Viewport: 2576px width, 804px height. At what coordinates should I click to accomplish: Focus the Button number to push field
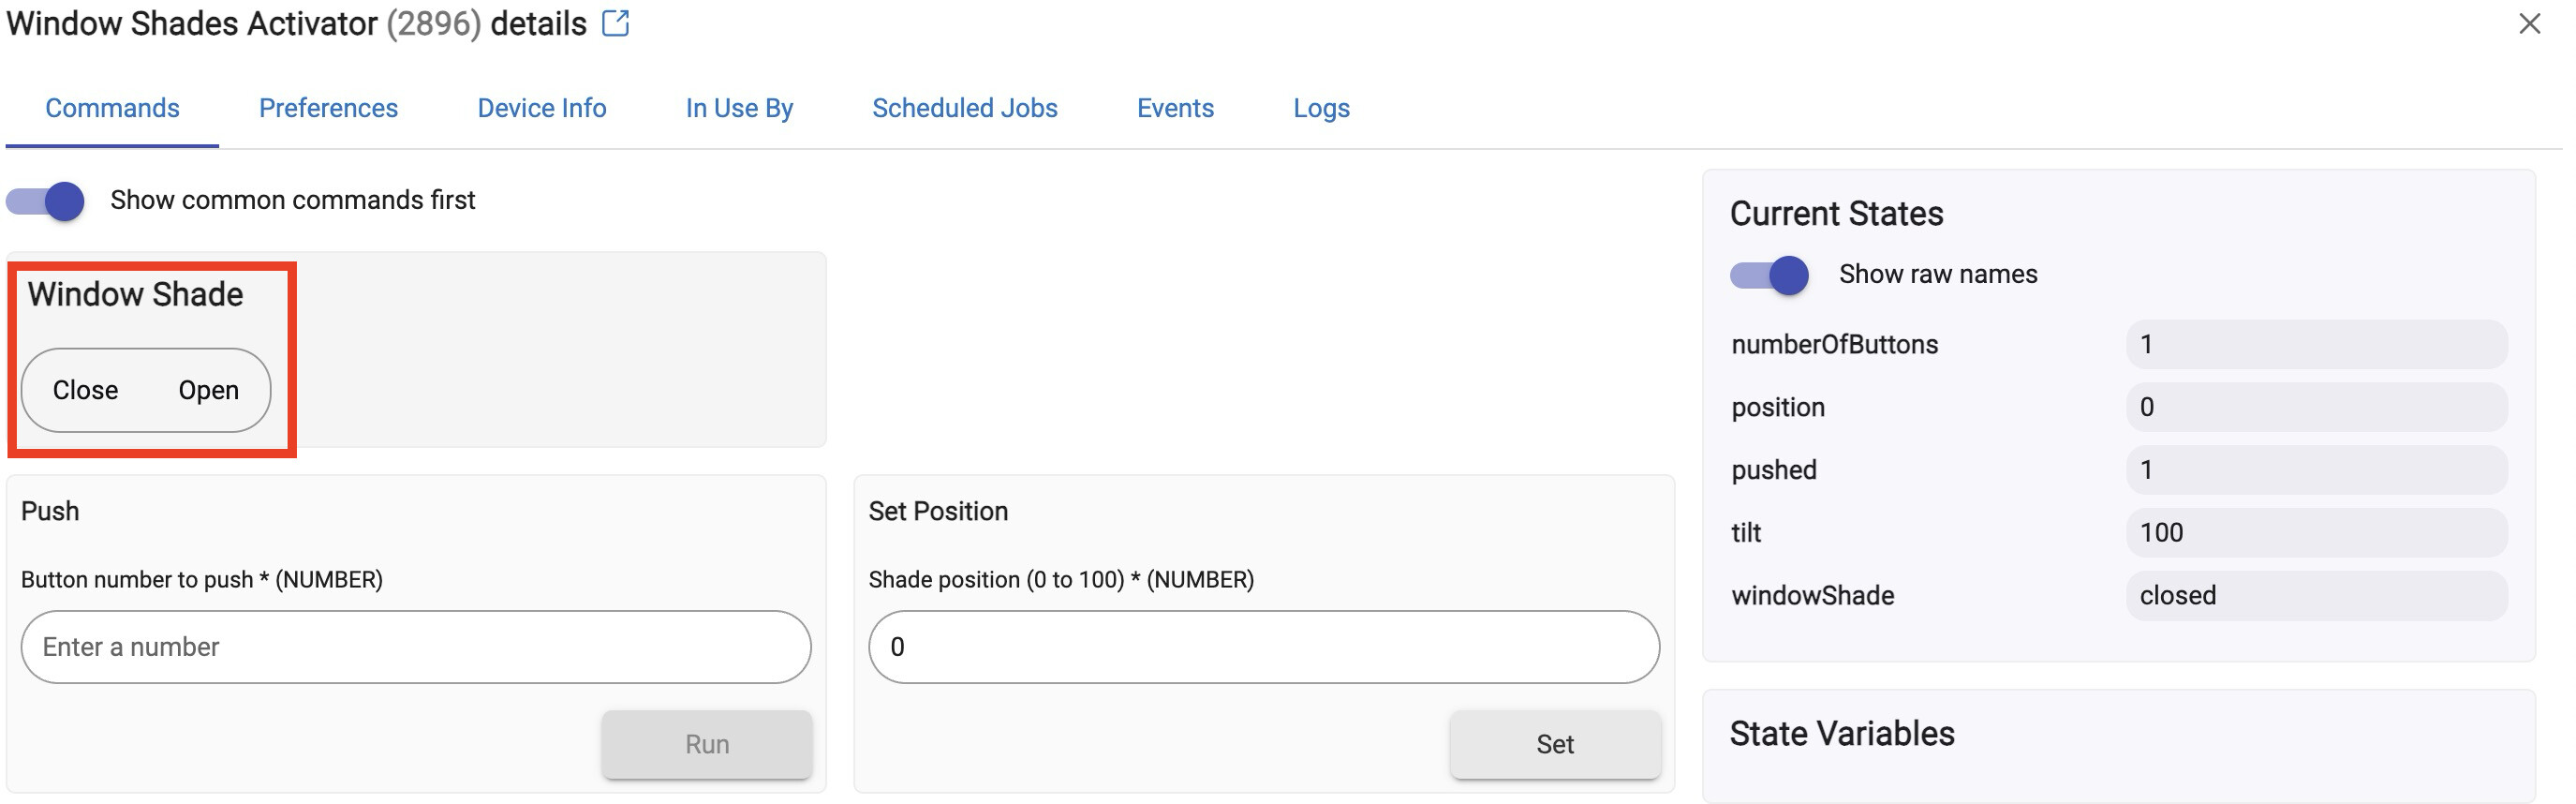pos(416,648)
